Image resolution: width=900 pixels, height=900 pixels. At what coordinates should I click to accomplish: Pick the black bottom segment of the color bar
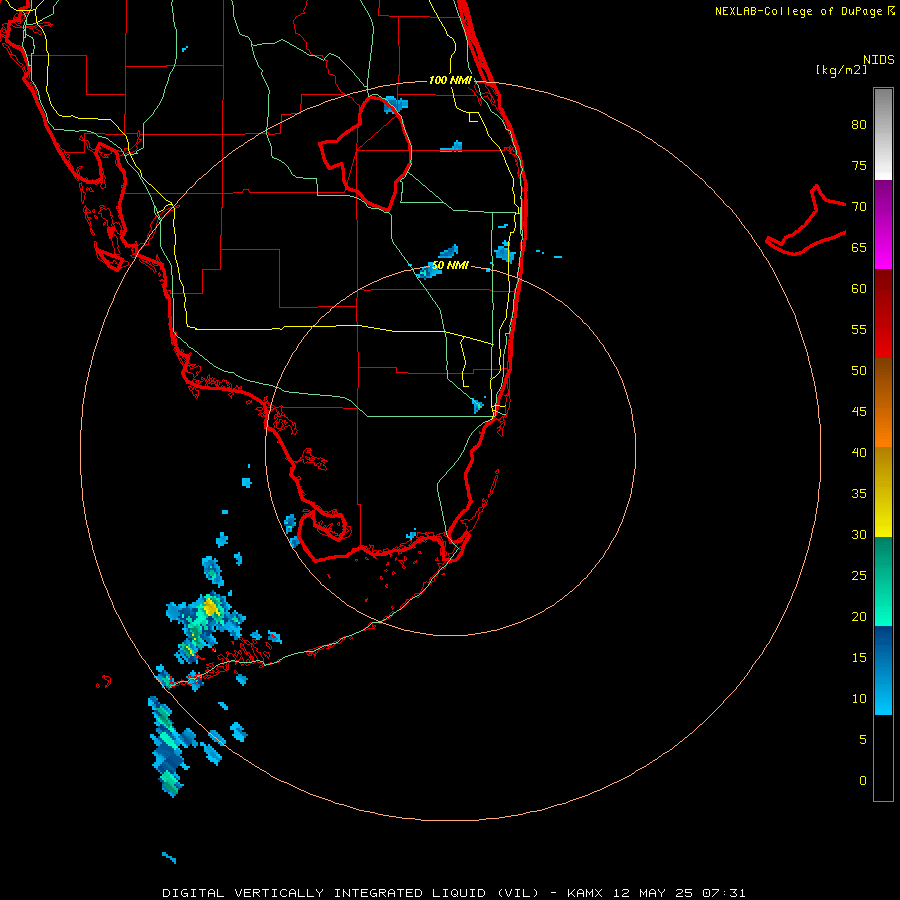[x=883, y=757]
